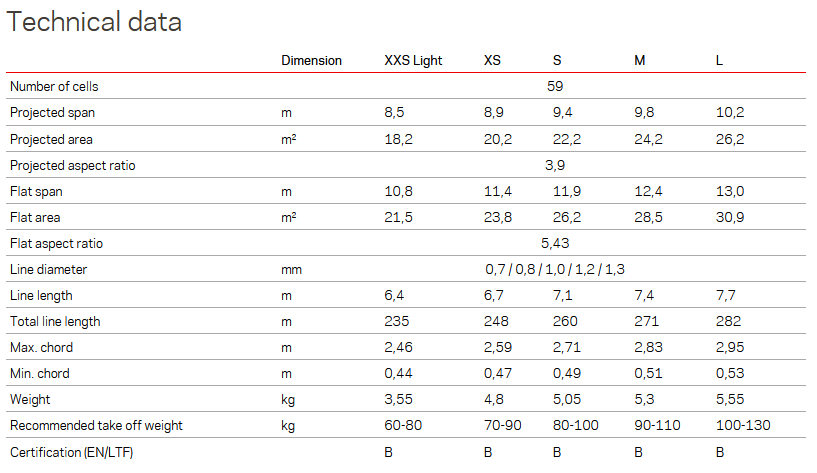Click the Technical data heading
This screenshot has height=473, width=817.
click(94, 22)
